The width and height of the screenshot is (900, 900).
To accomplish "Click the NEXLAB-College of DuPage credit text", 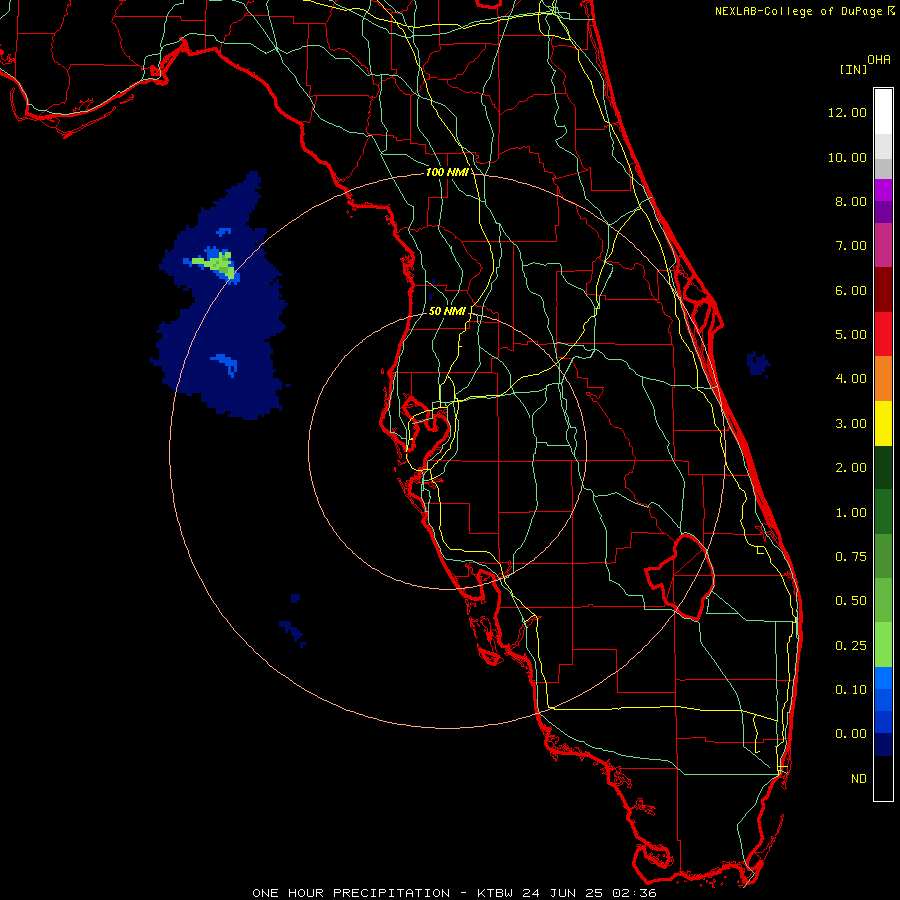I will click(x=799, y=11).
